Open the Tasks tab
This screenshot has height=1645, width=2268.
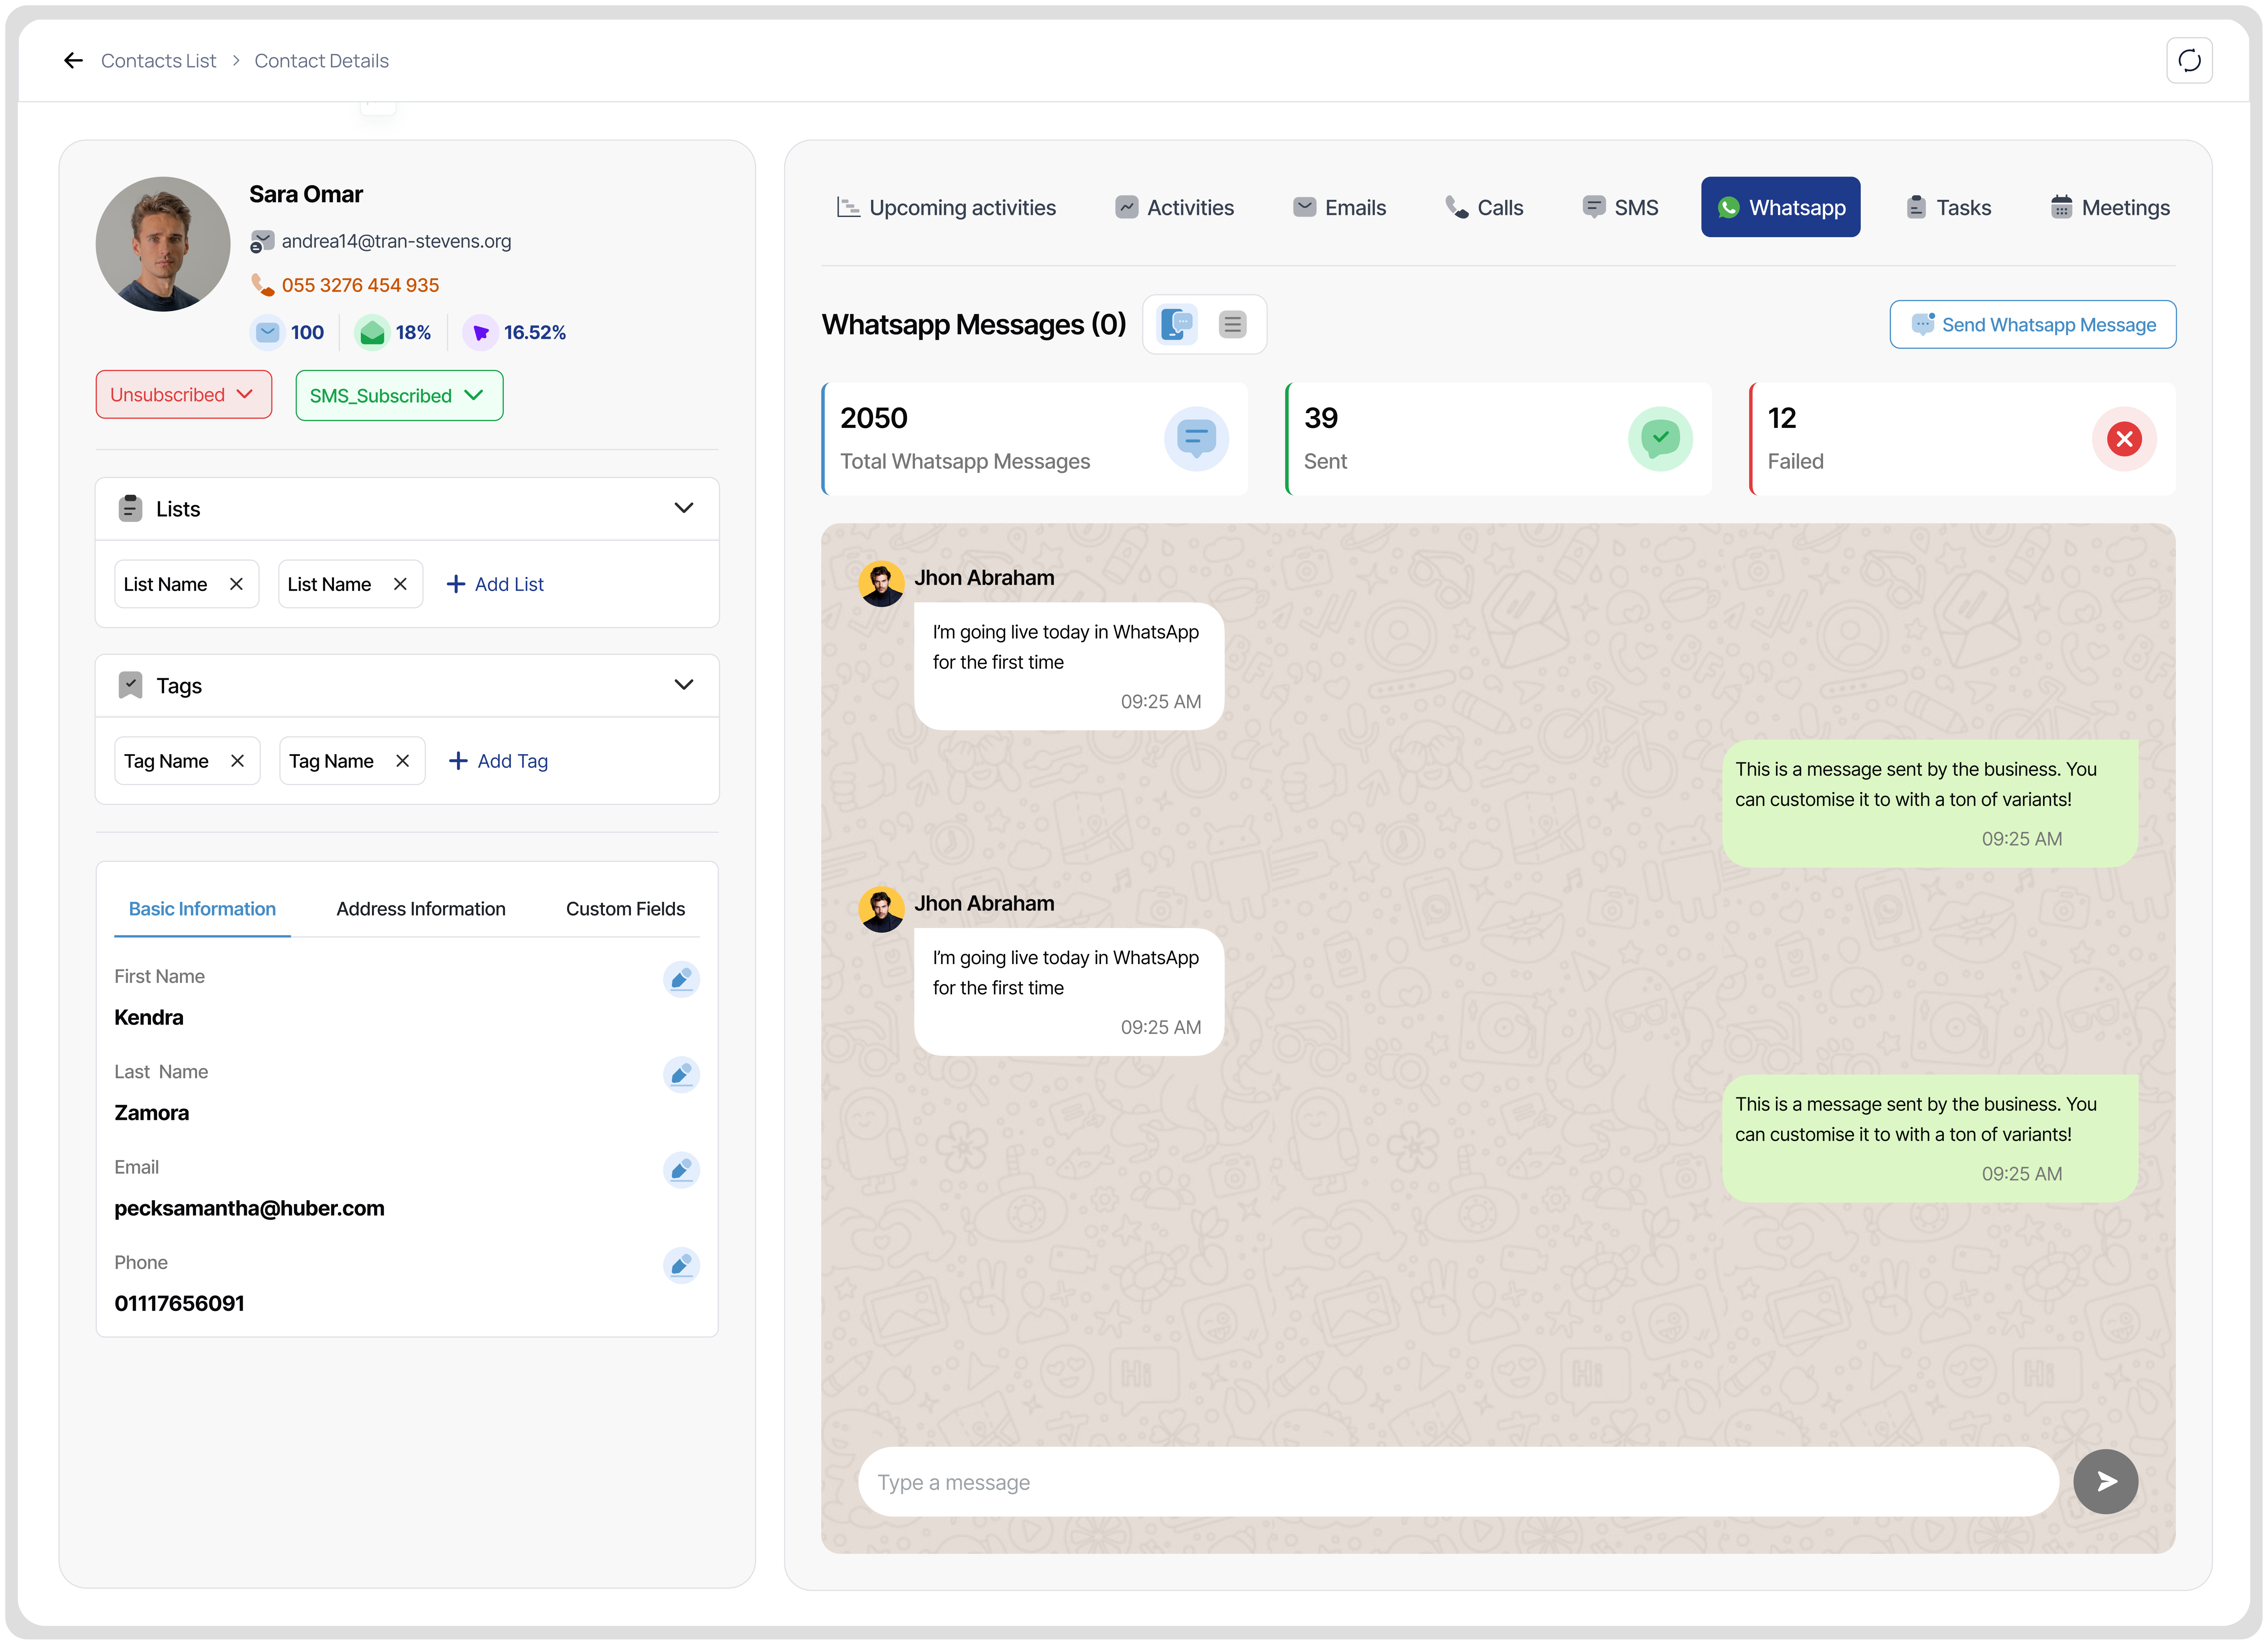point(1949,208)
